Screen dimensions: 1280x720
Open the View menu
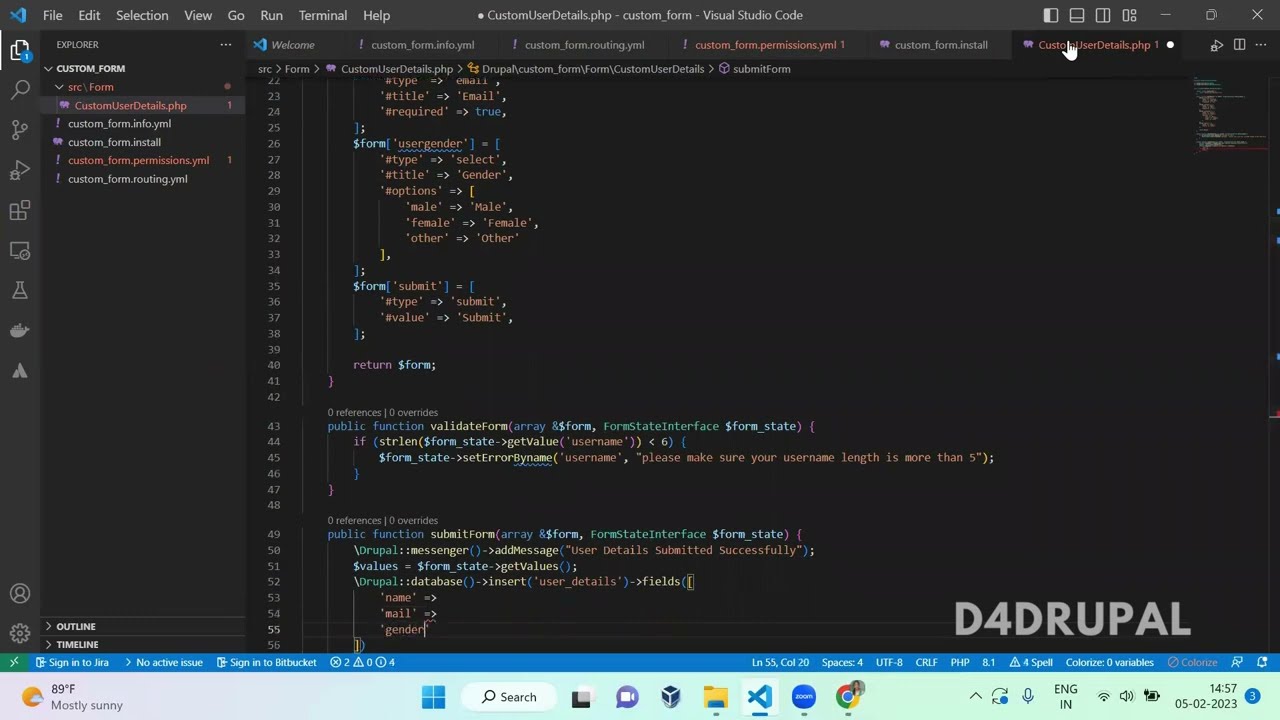[x=198, y=15]
